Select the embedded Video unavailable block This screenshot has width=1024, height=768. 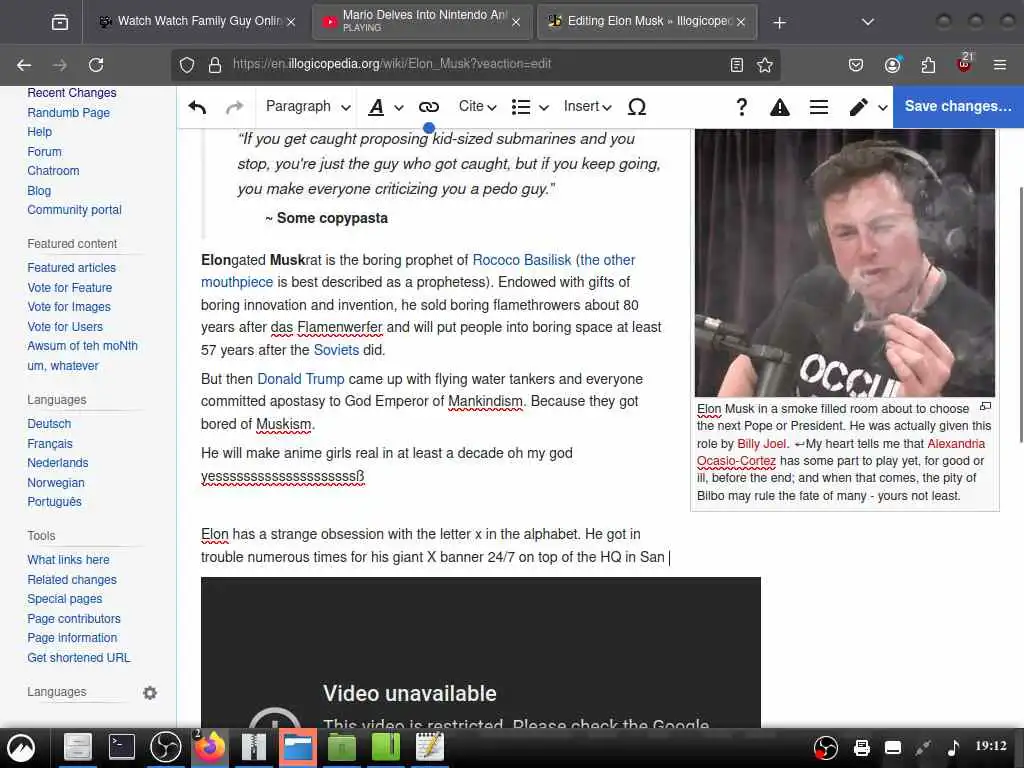tap(481, 652)
